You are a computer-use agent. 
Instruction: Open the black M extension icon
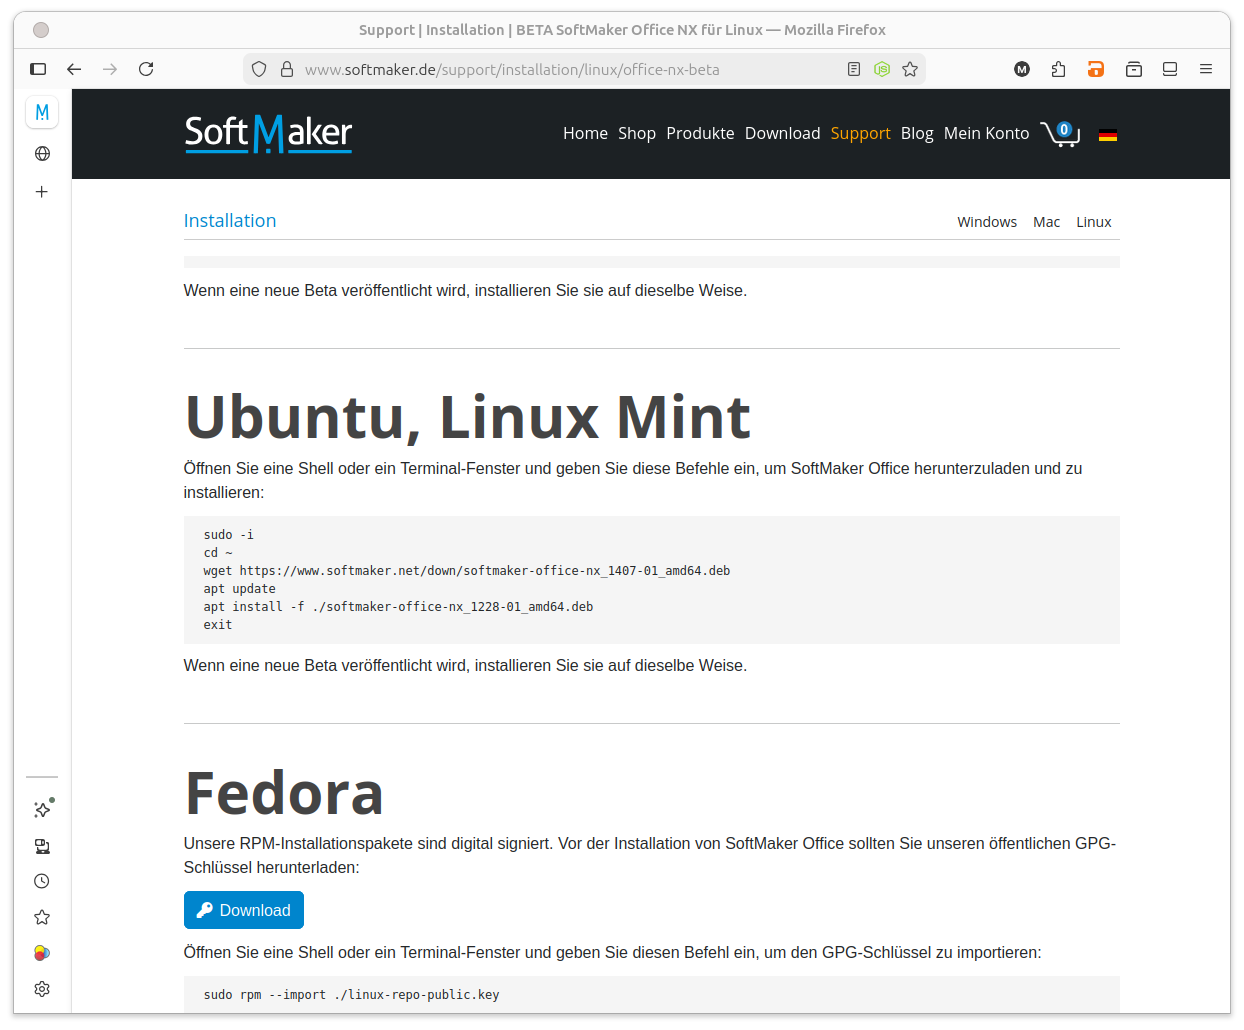point(1022,69)
